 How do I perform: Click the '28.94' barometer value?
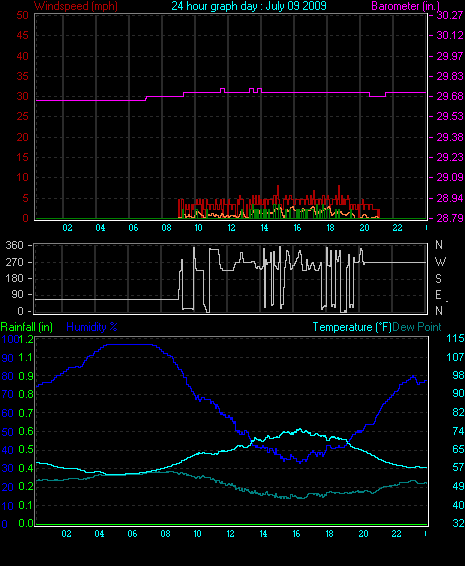click(450, 198)
